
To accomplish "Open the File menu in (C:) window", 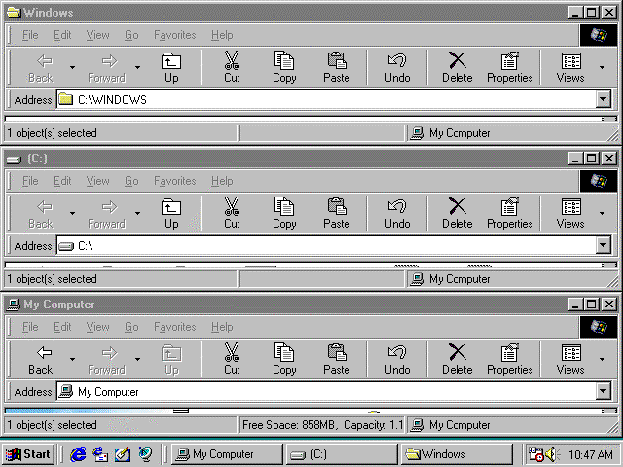I will pos(30,181).
